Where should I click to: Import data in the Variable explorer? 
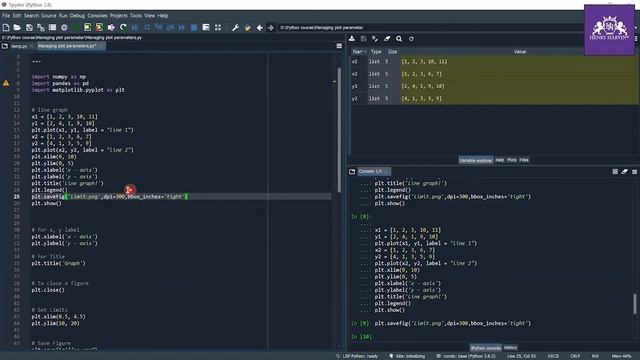(351, 39)
